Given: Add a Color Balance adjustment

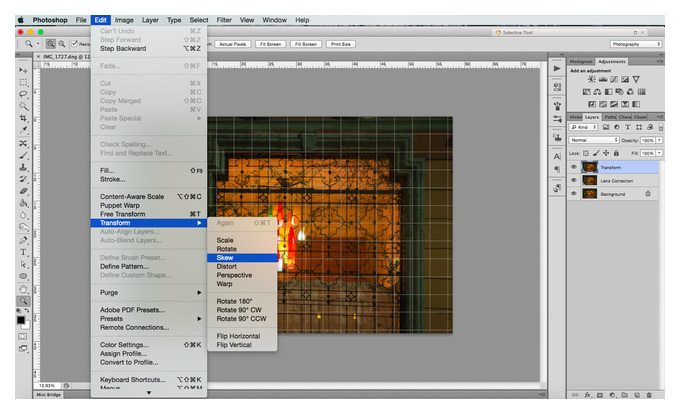Looking at the screenshot, I should pyautogui.click(x=597, y=92).
